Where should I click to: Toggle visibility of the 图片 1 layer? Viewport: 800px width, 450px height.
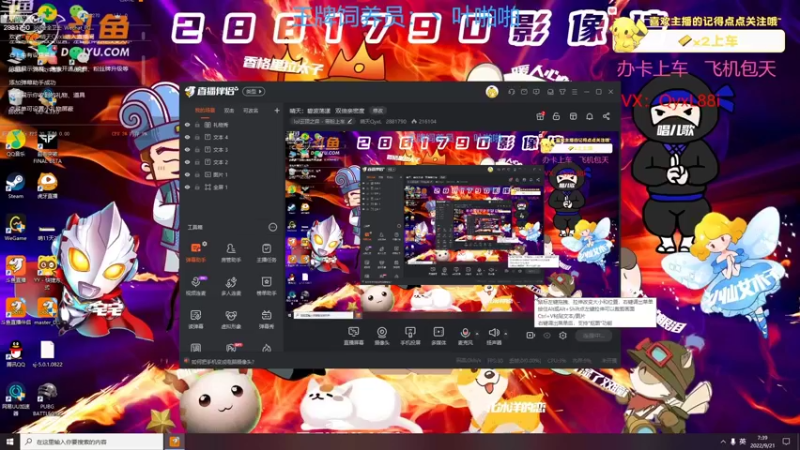click(x=187, y=174)
